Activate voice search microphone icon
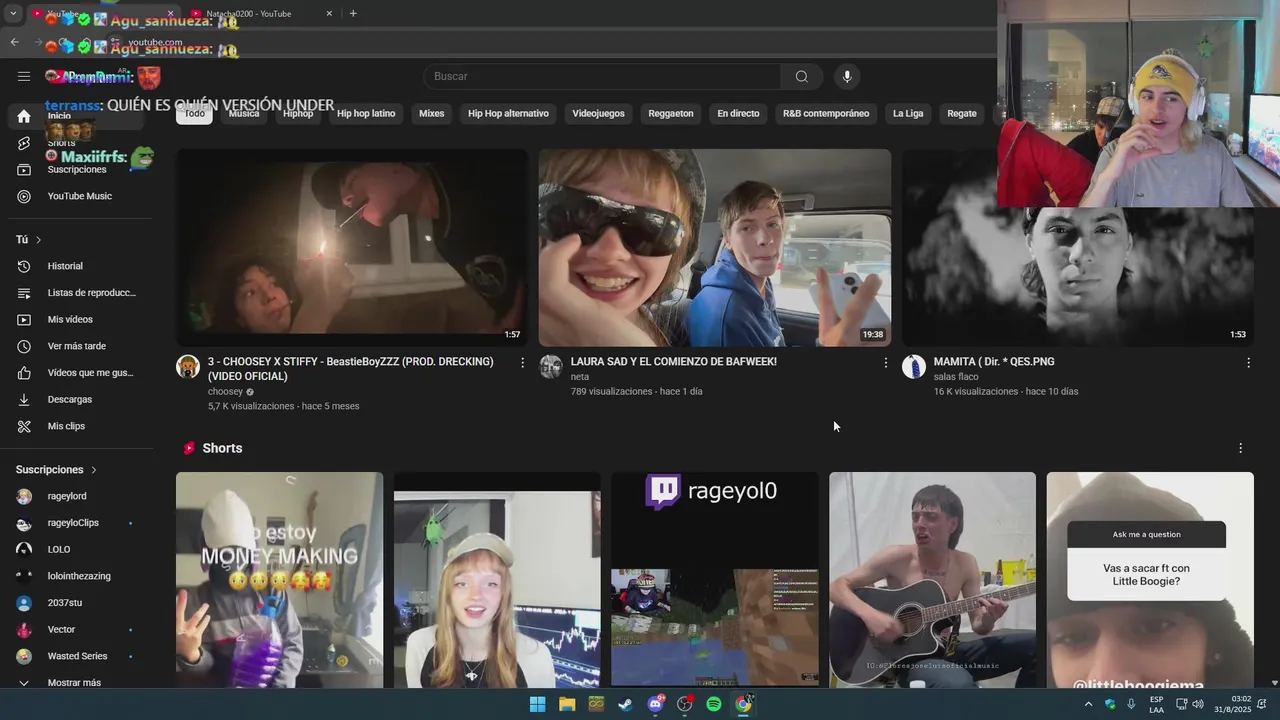This screenshot has width=1280, height=720. [847, 77]
